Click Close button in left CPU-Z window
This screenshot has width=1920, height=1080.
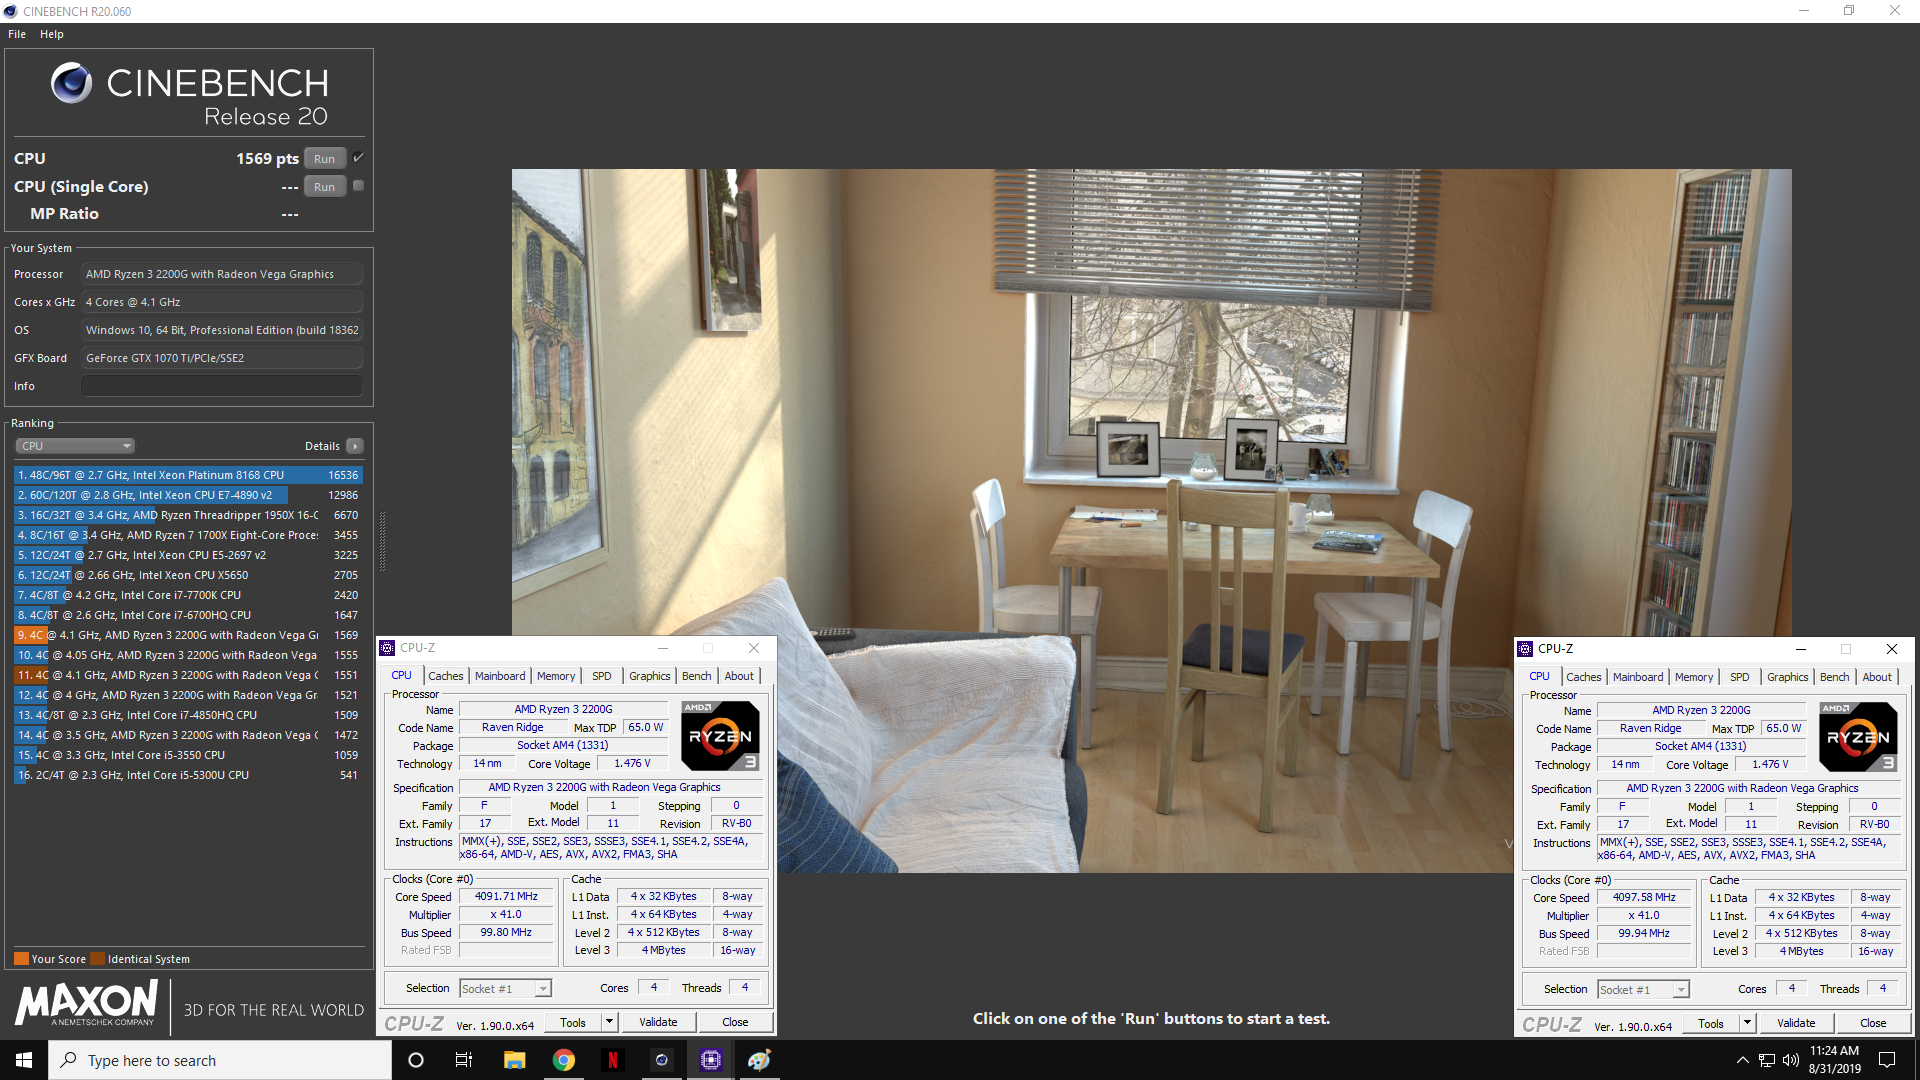tap(735, 1022)
